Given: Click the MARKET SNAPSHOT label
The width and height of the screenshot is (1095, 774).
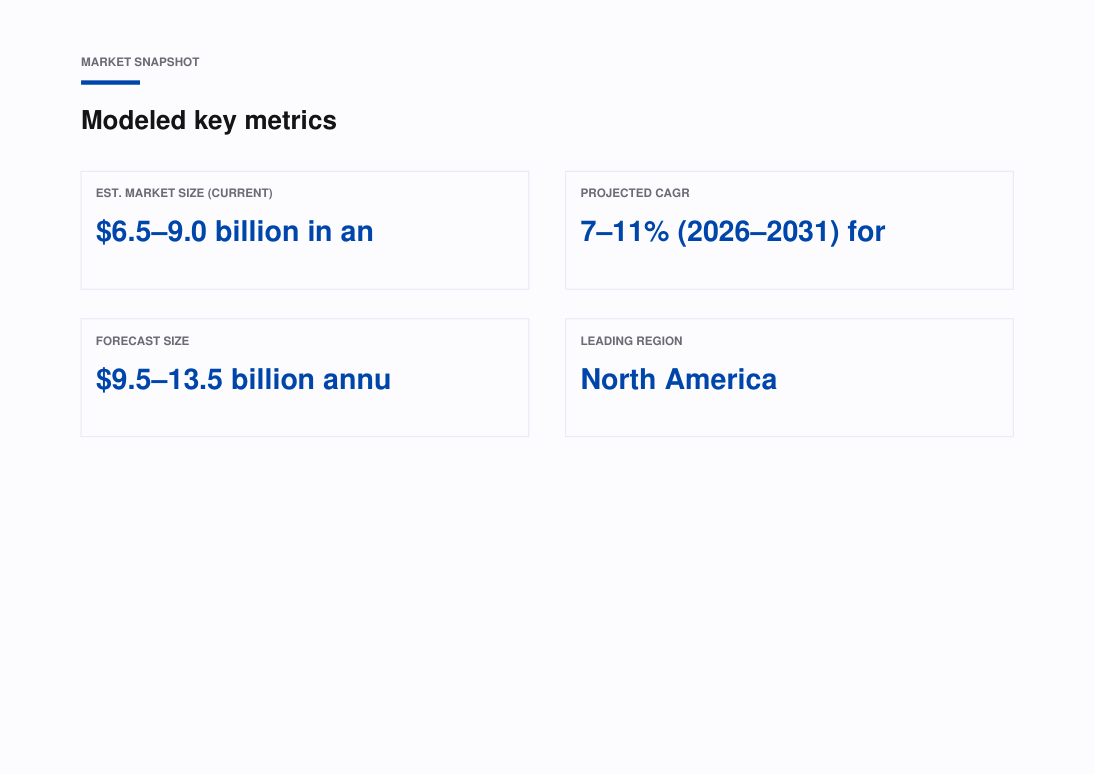Looking at the screenshot, I should (140, 62).
